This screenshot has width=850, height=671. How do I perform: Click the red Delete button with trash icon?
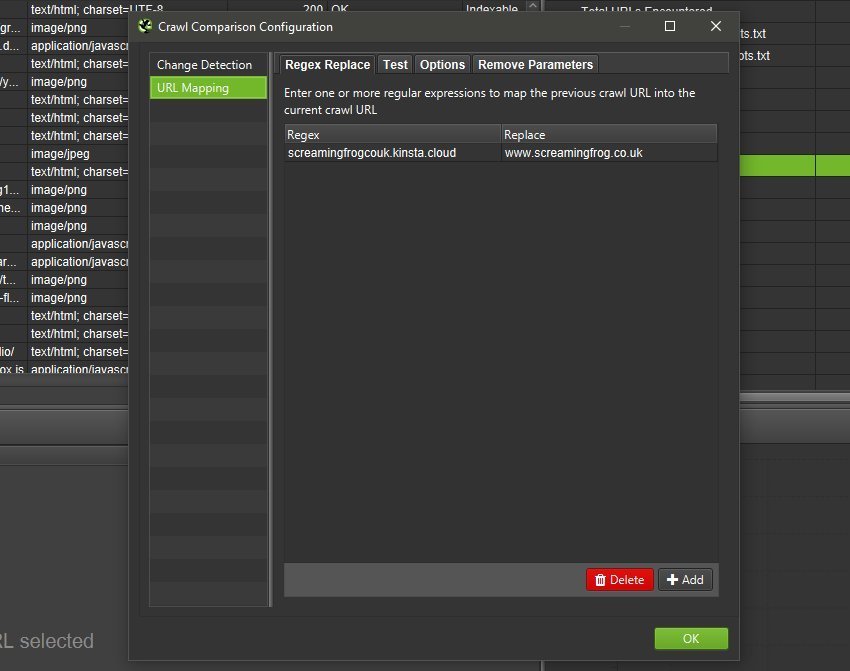click(x=620, y=580)
